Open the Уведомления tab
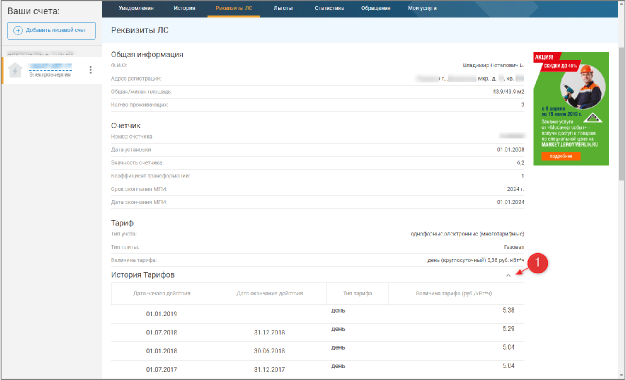Screen dimensions: 626x380 [x=136, y=8]
